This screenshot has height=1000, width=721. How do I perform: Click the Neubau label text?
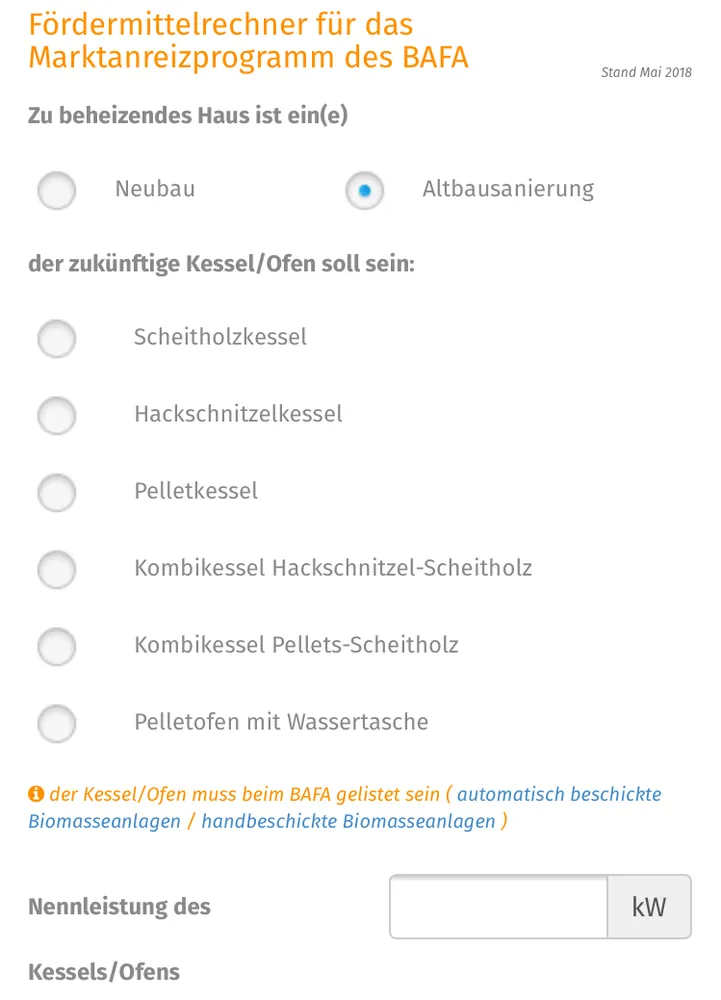pos(155,189)
